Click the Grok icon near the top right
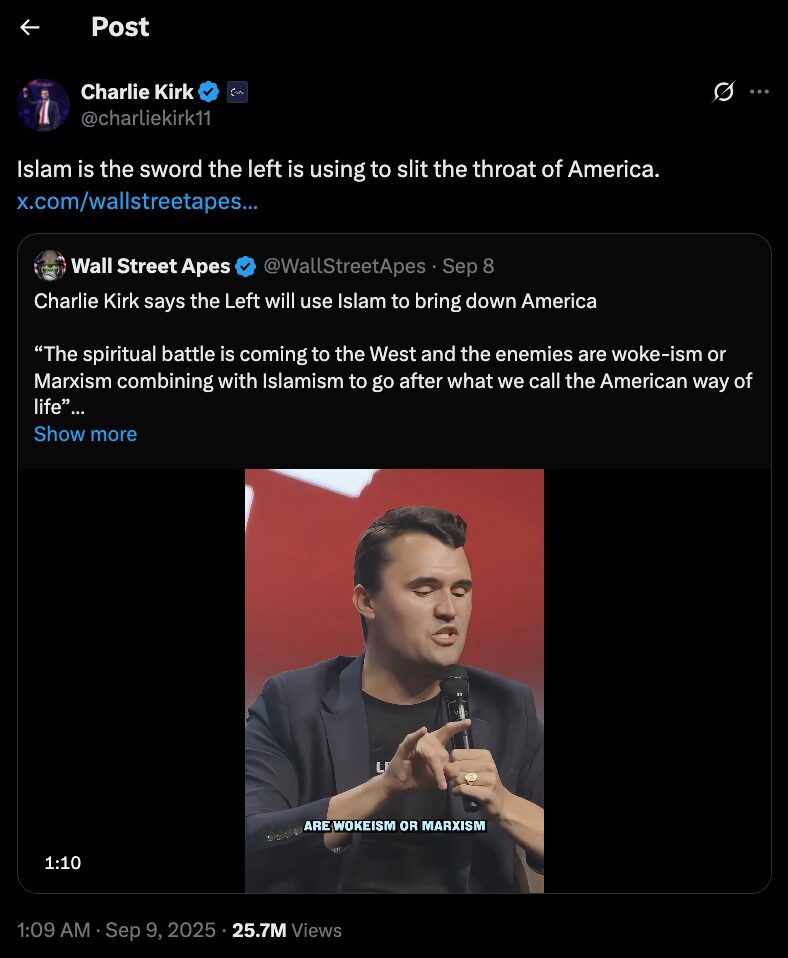788x958 pixels. [723, 92]
